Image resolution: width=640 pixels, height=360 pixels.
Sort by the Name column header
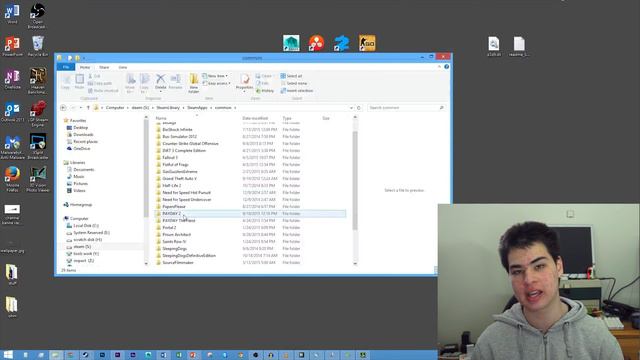[x=161, y=118]
